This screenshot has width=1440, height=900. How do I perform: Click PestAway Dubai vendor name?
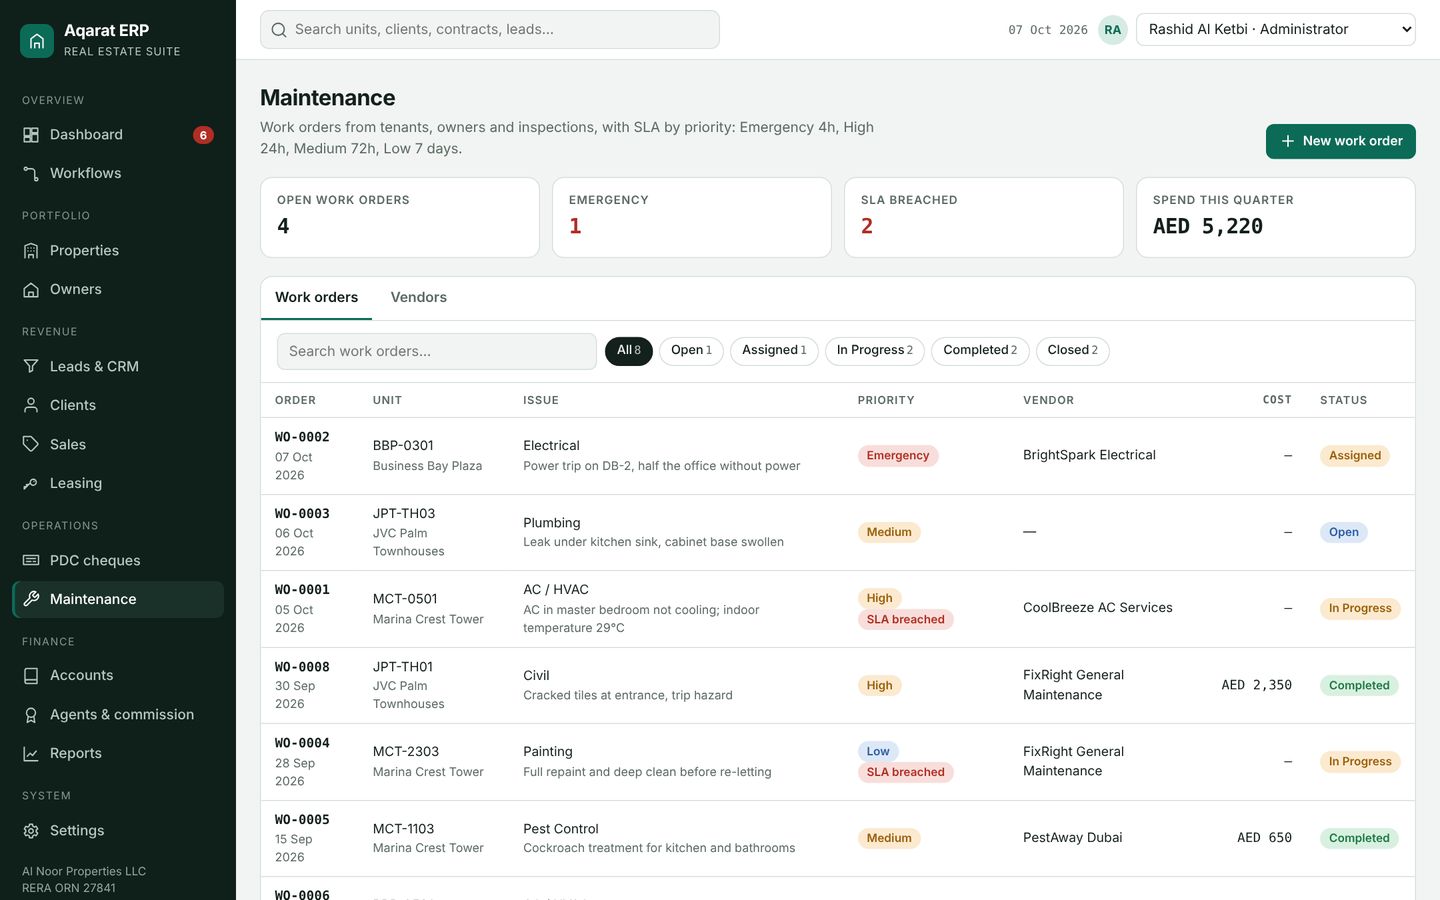(1072, 838)
